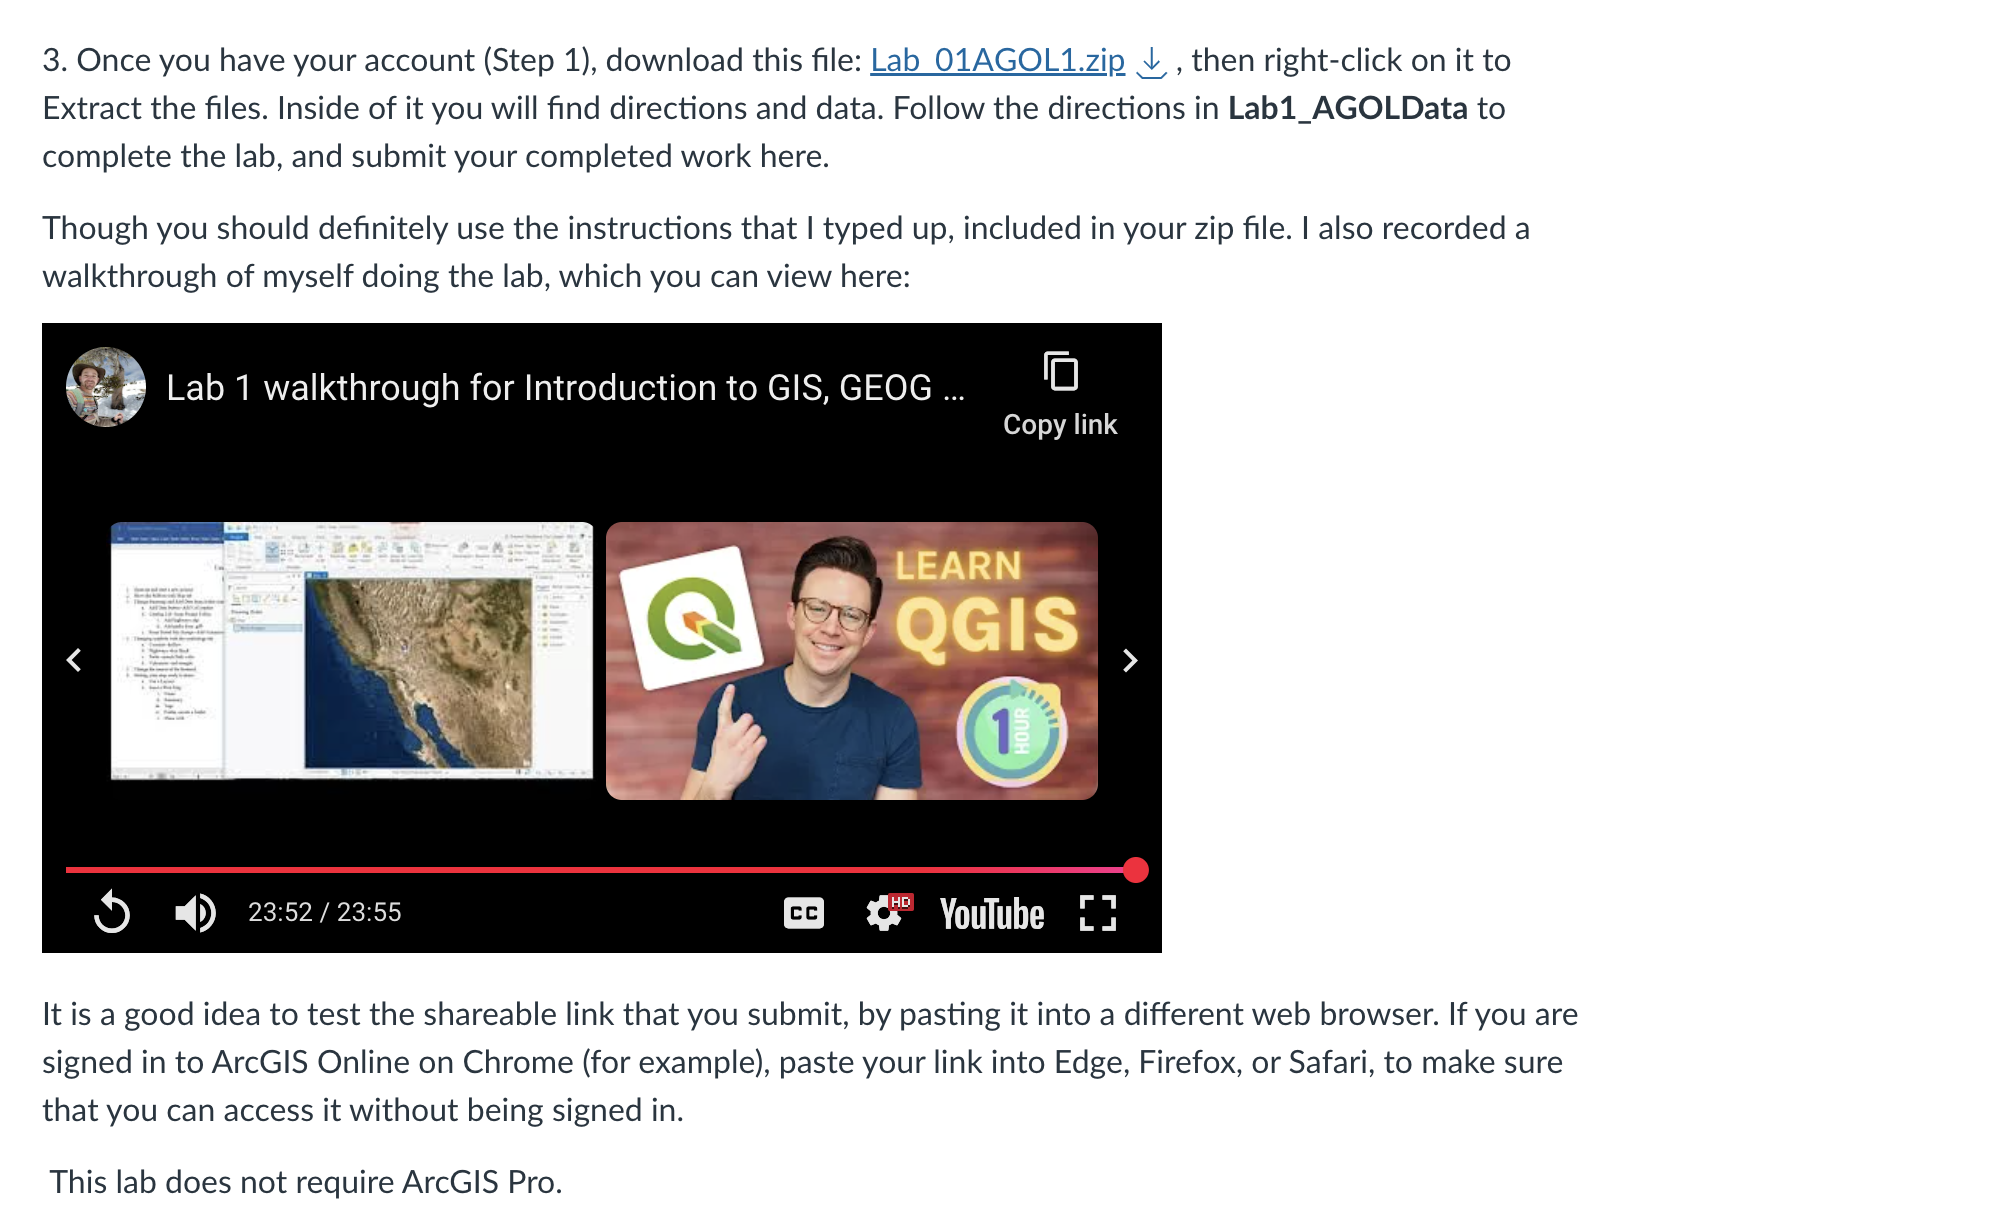The width and height of the screenshot is (2006, 1220).
Task: Click the YouTube channel avatar
Action: point(106,387)
